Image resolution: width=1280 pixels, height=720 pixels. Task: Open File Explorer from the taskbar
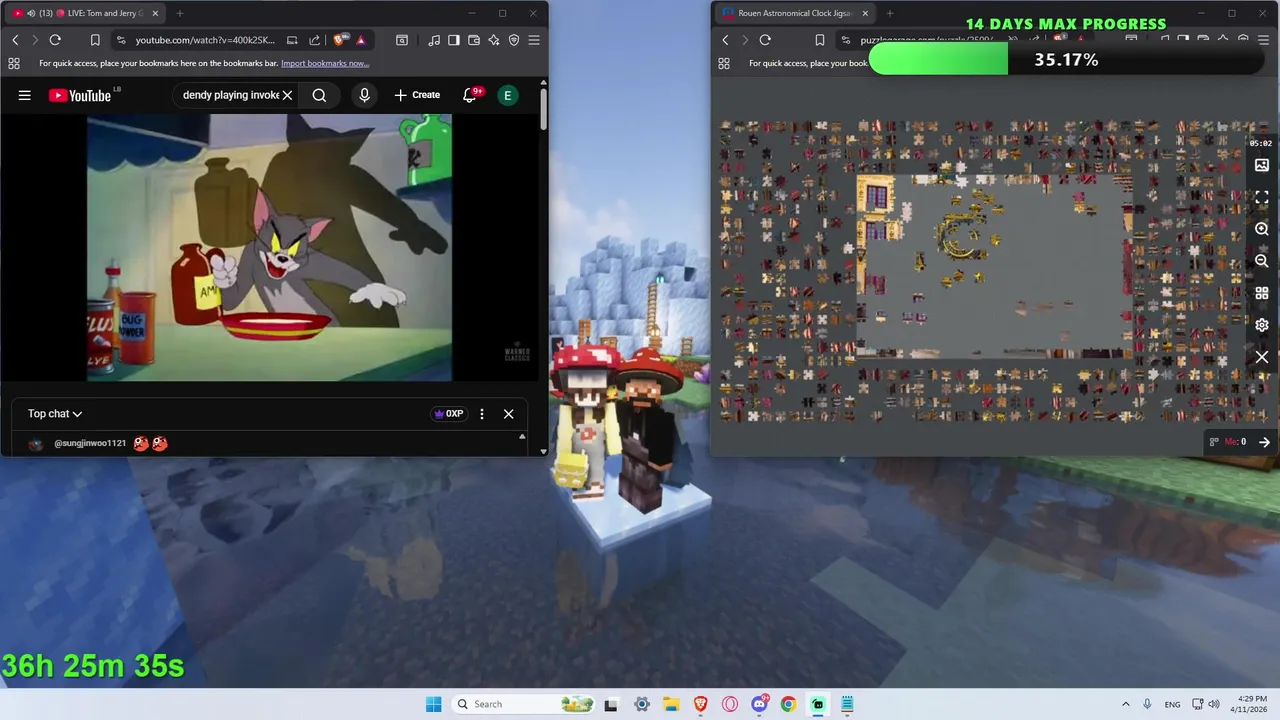[671, 704]
